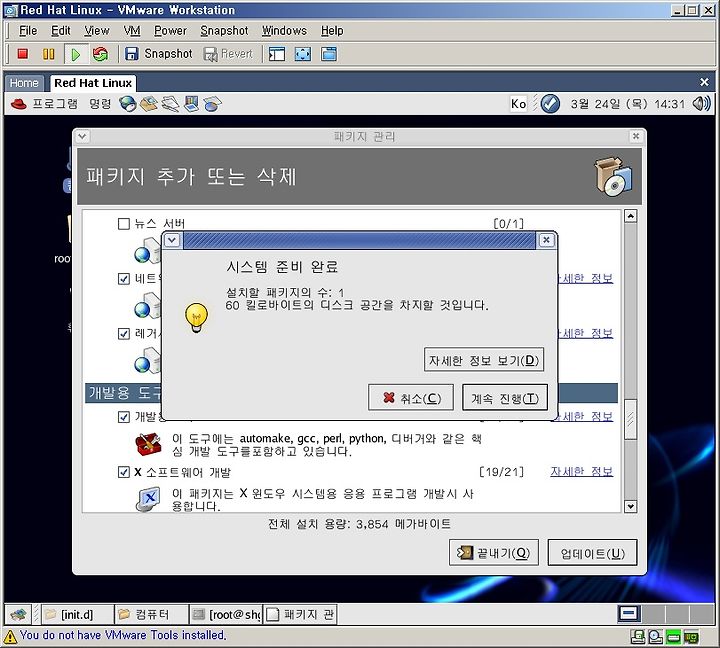Open the 명령 panel menu
This screenshot has width=720, height=648.
pyautogui.click(x=100, y=104)
